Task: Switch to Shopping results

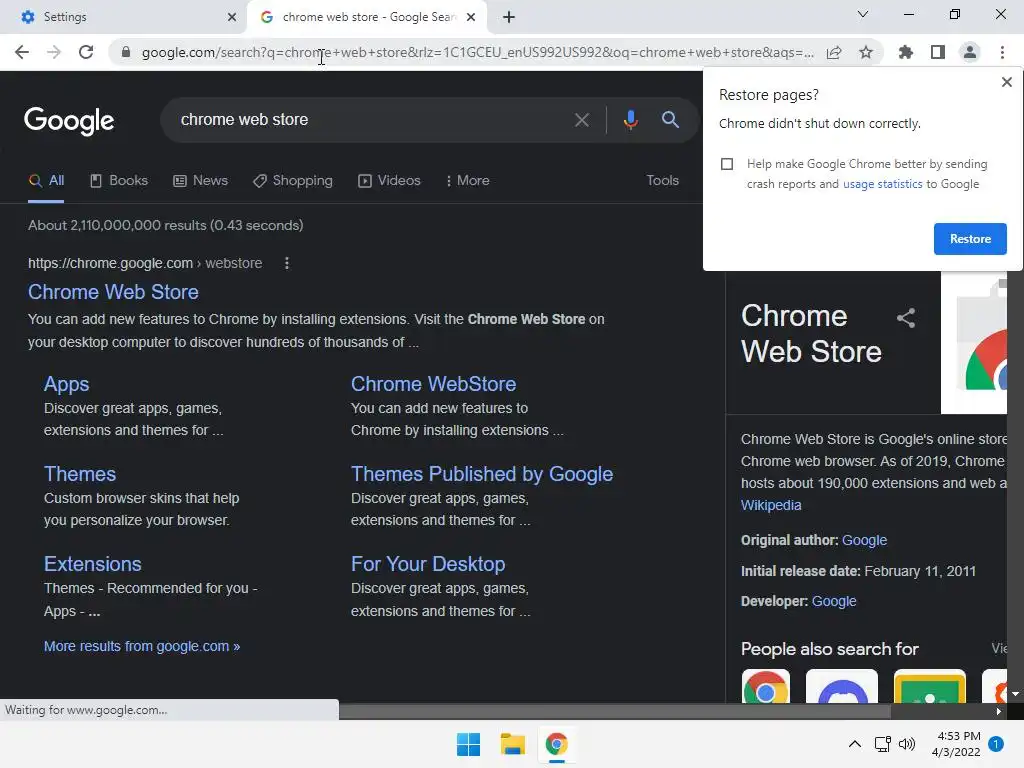Action: pos(293,181)
